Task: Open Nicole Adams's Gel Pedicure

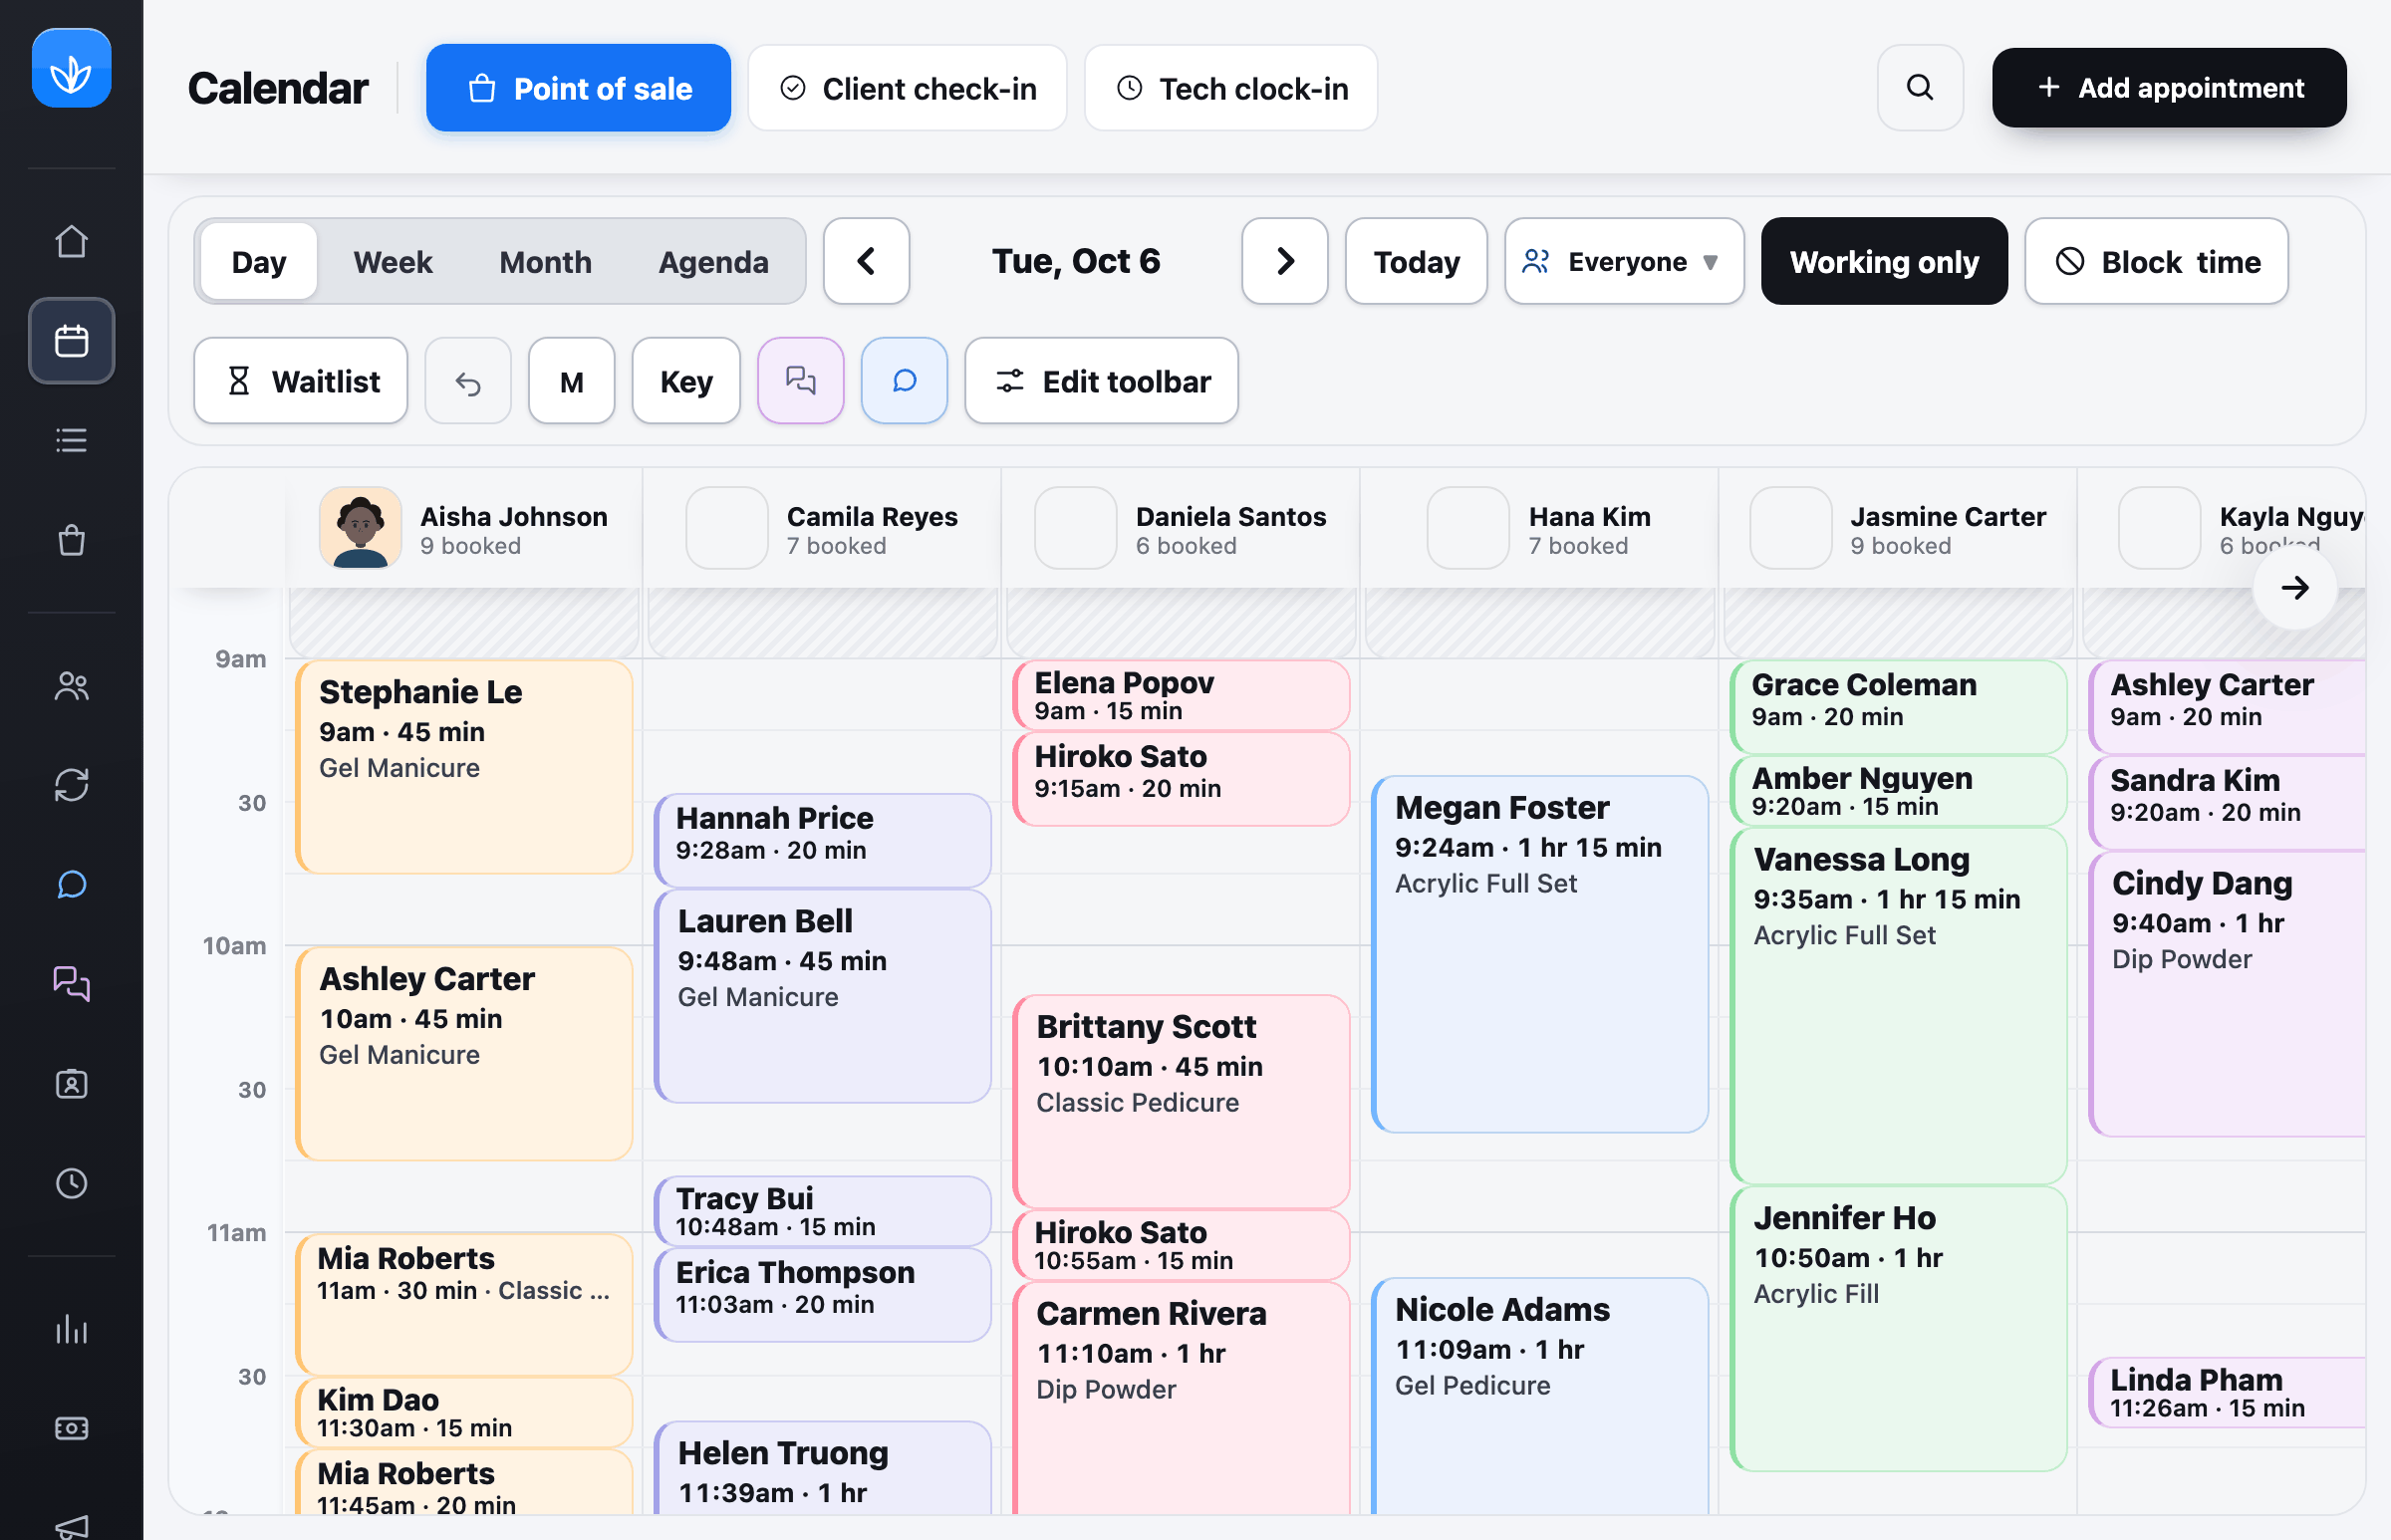Action: click(x=1540, y=1396)
